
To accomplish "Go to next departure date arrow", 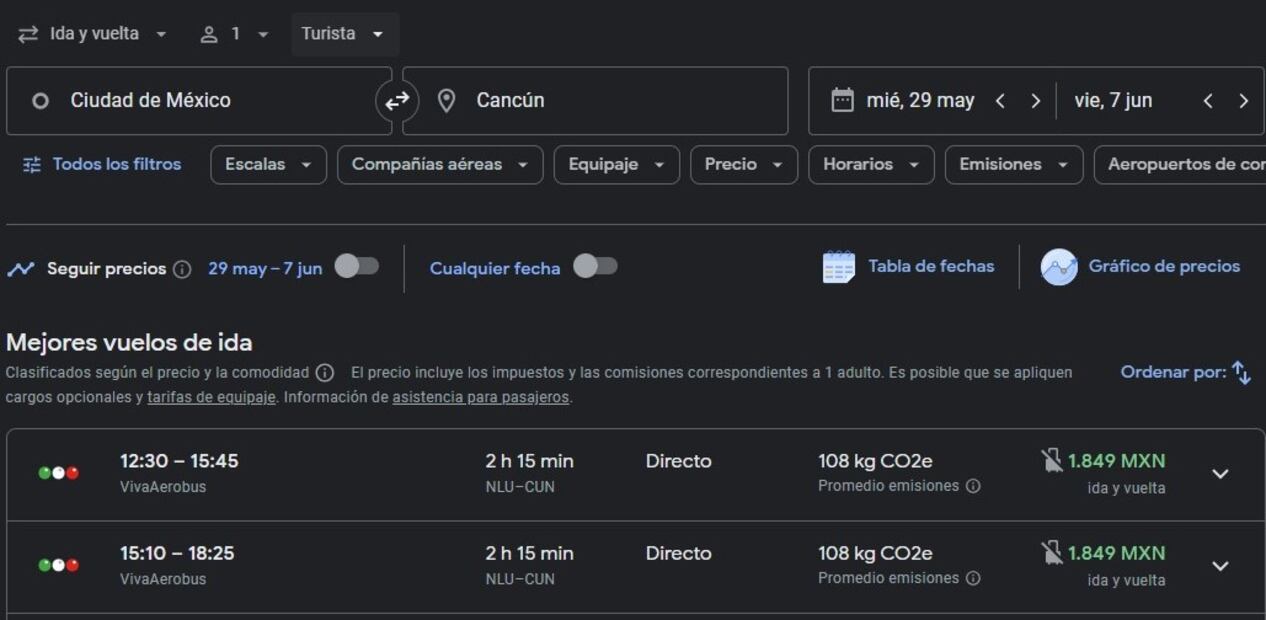I will point(1035,101).
